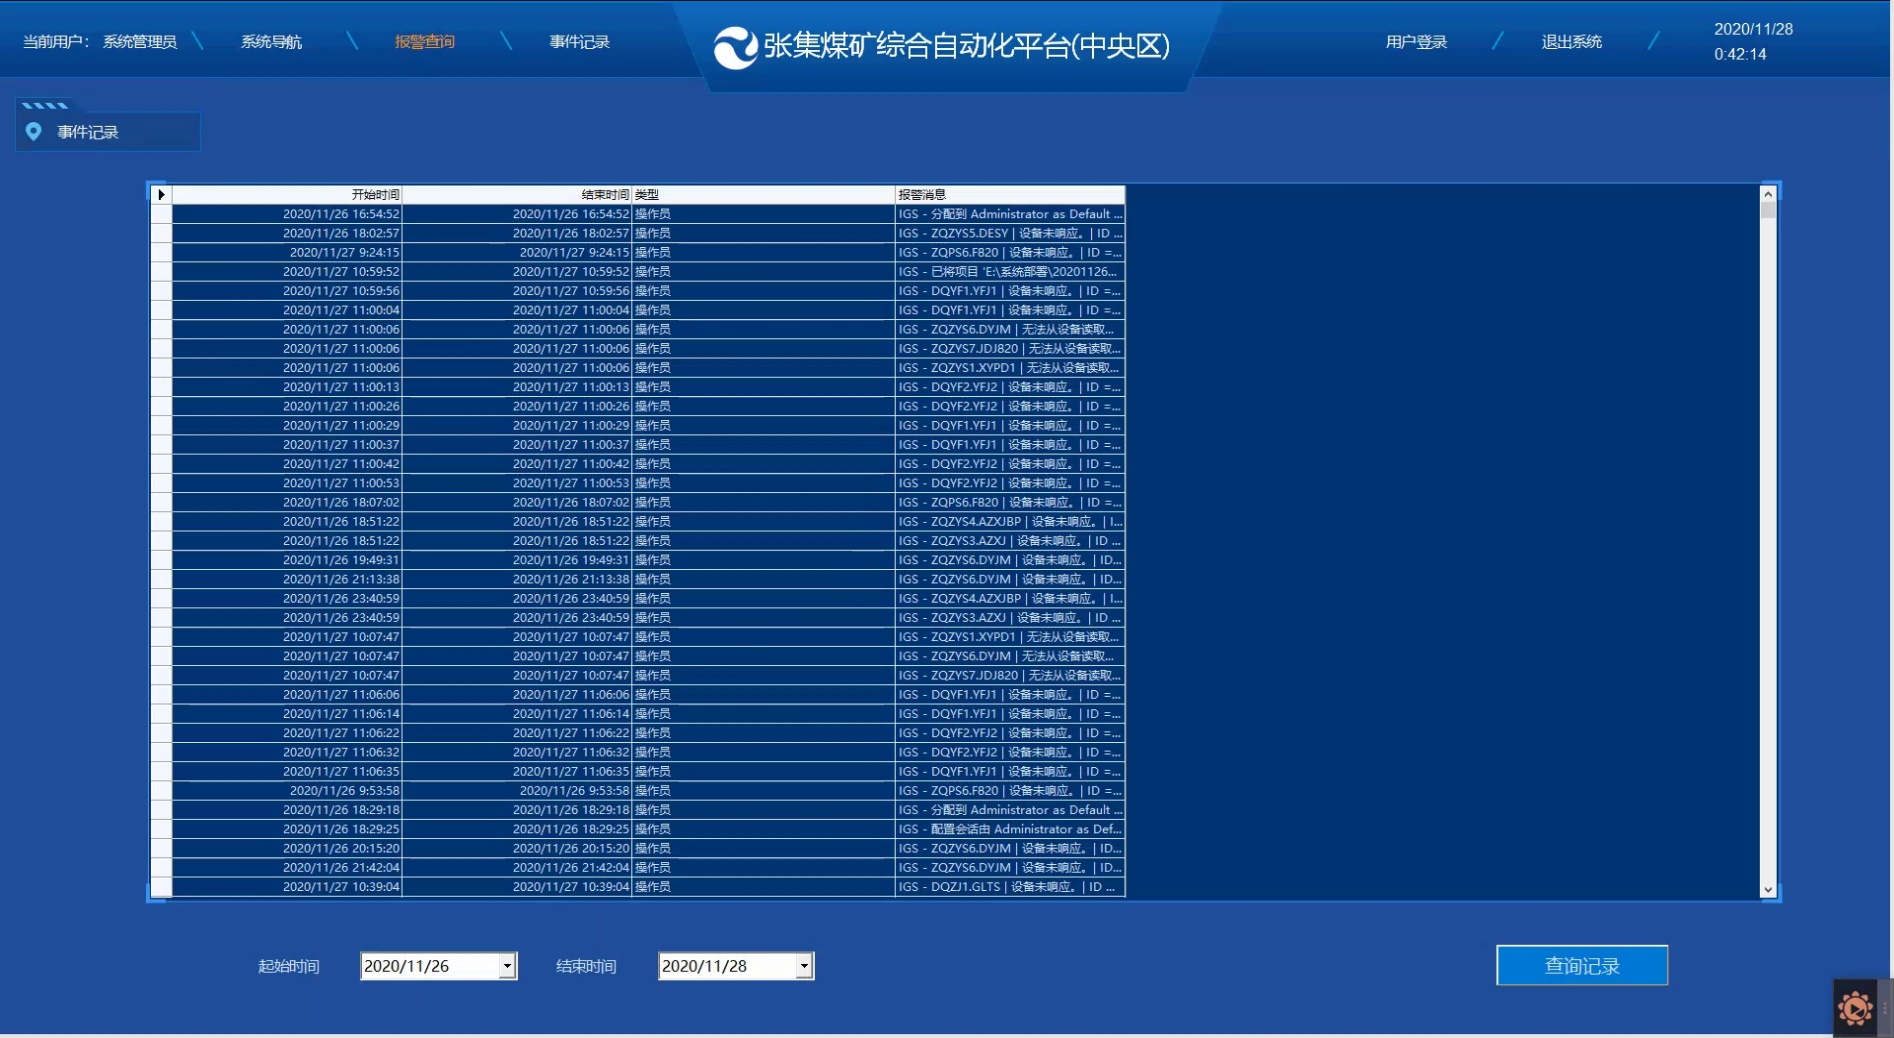Click the location pin icon beside 事件记录
Screen dimensions: 1894x1038
[34, 132]
